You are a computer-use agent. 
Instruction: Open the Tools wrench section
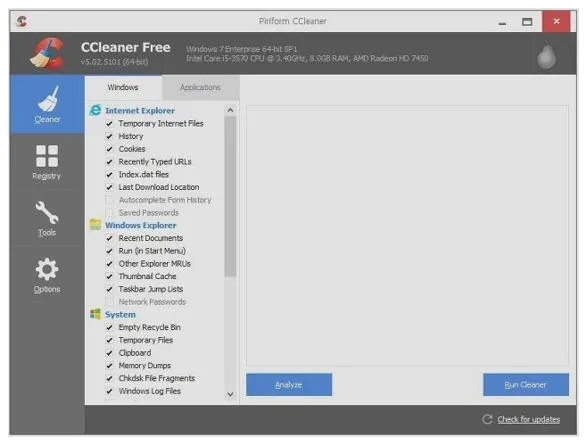(47, 219)
